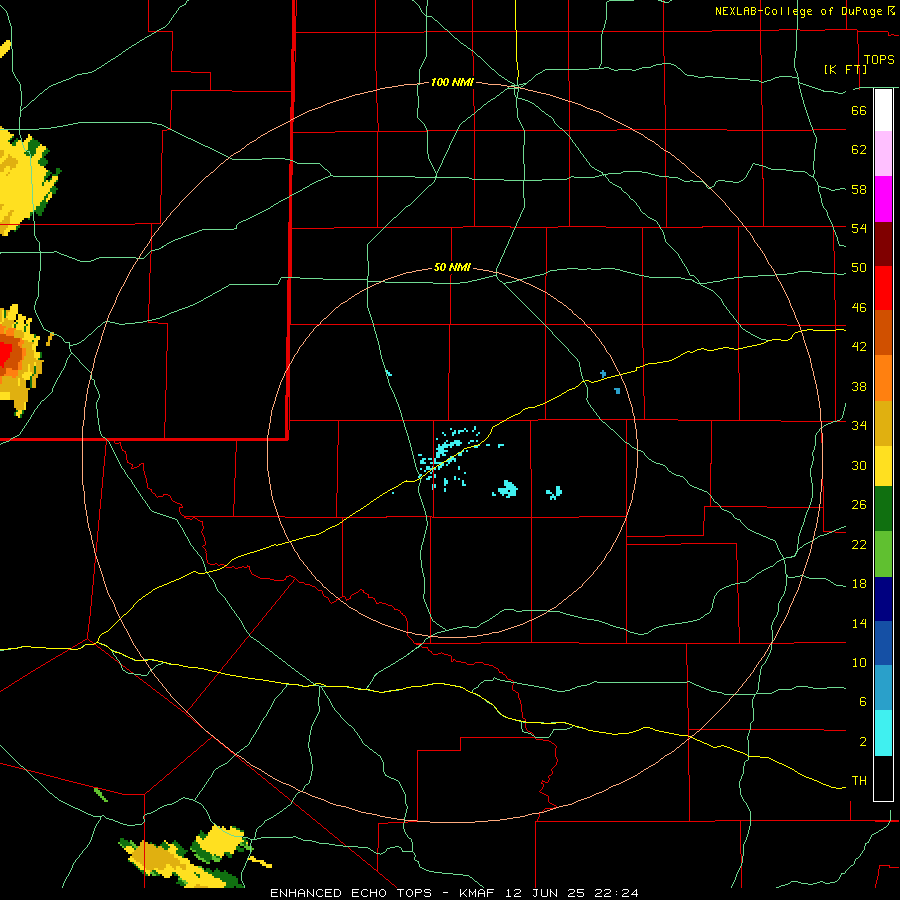Screen dimensions: 900x900
Task: Select the light green legend band near 22
Action: 883,554
